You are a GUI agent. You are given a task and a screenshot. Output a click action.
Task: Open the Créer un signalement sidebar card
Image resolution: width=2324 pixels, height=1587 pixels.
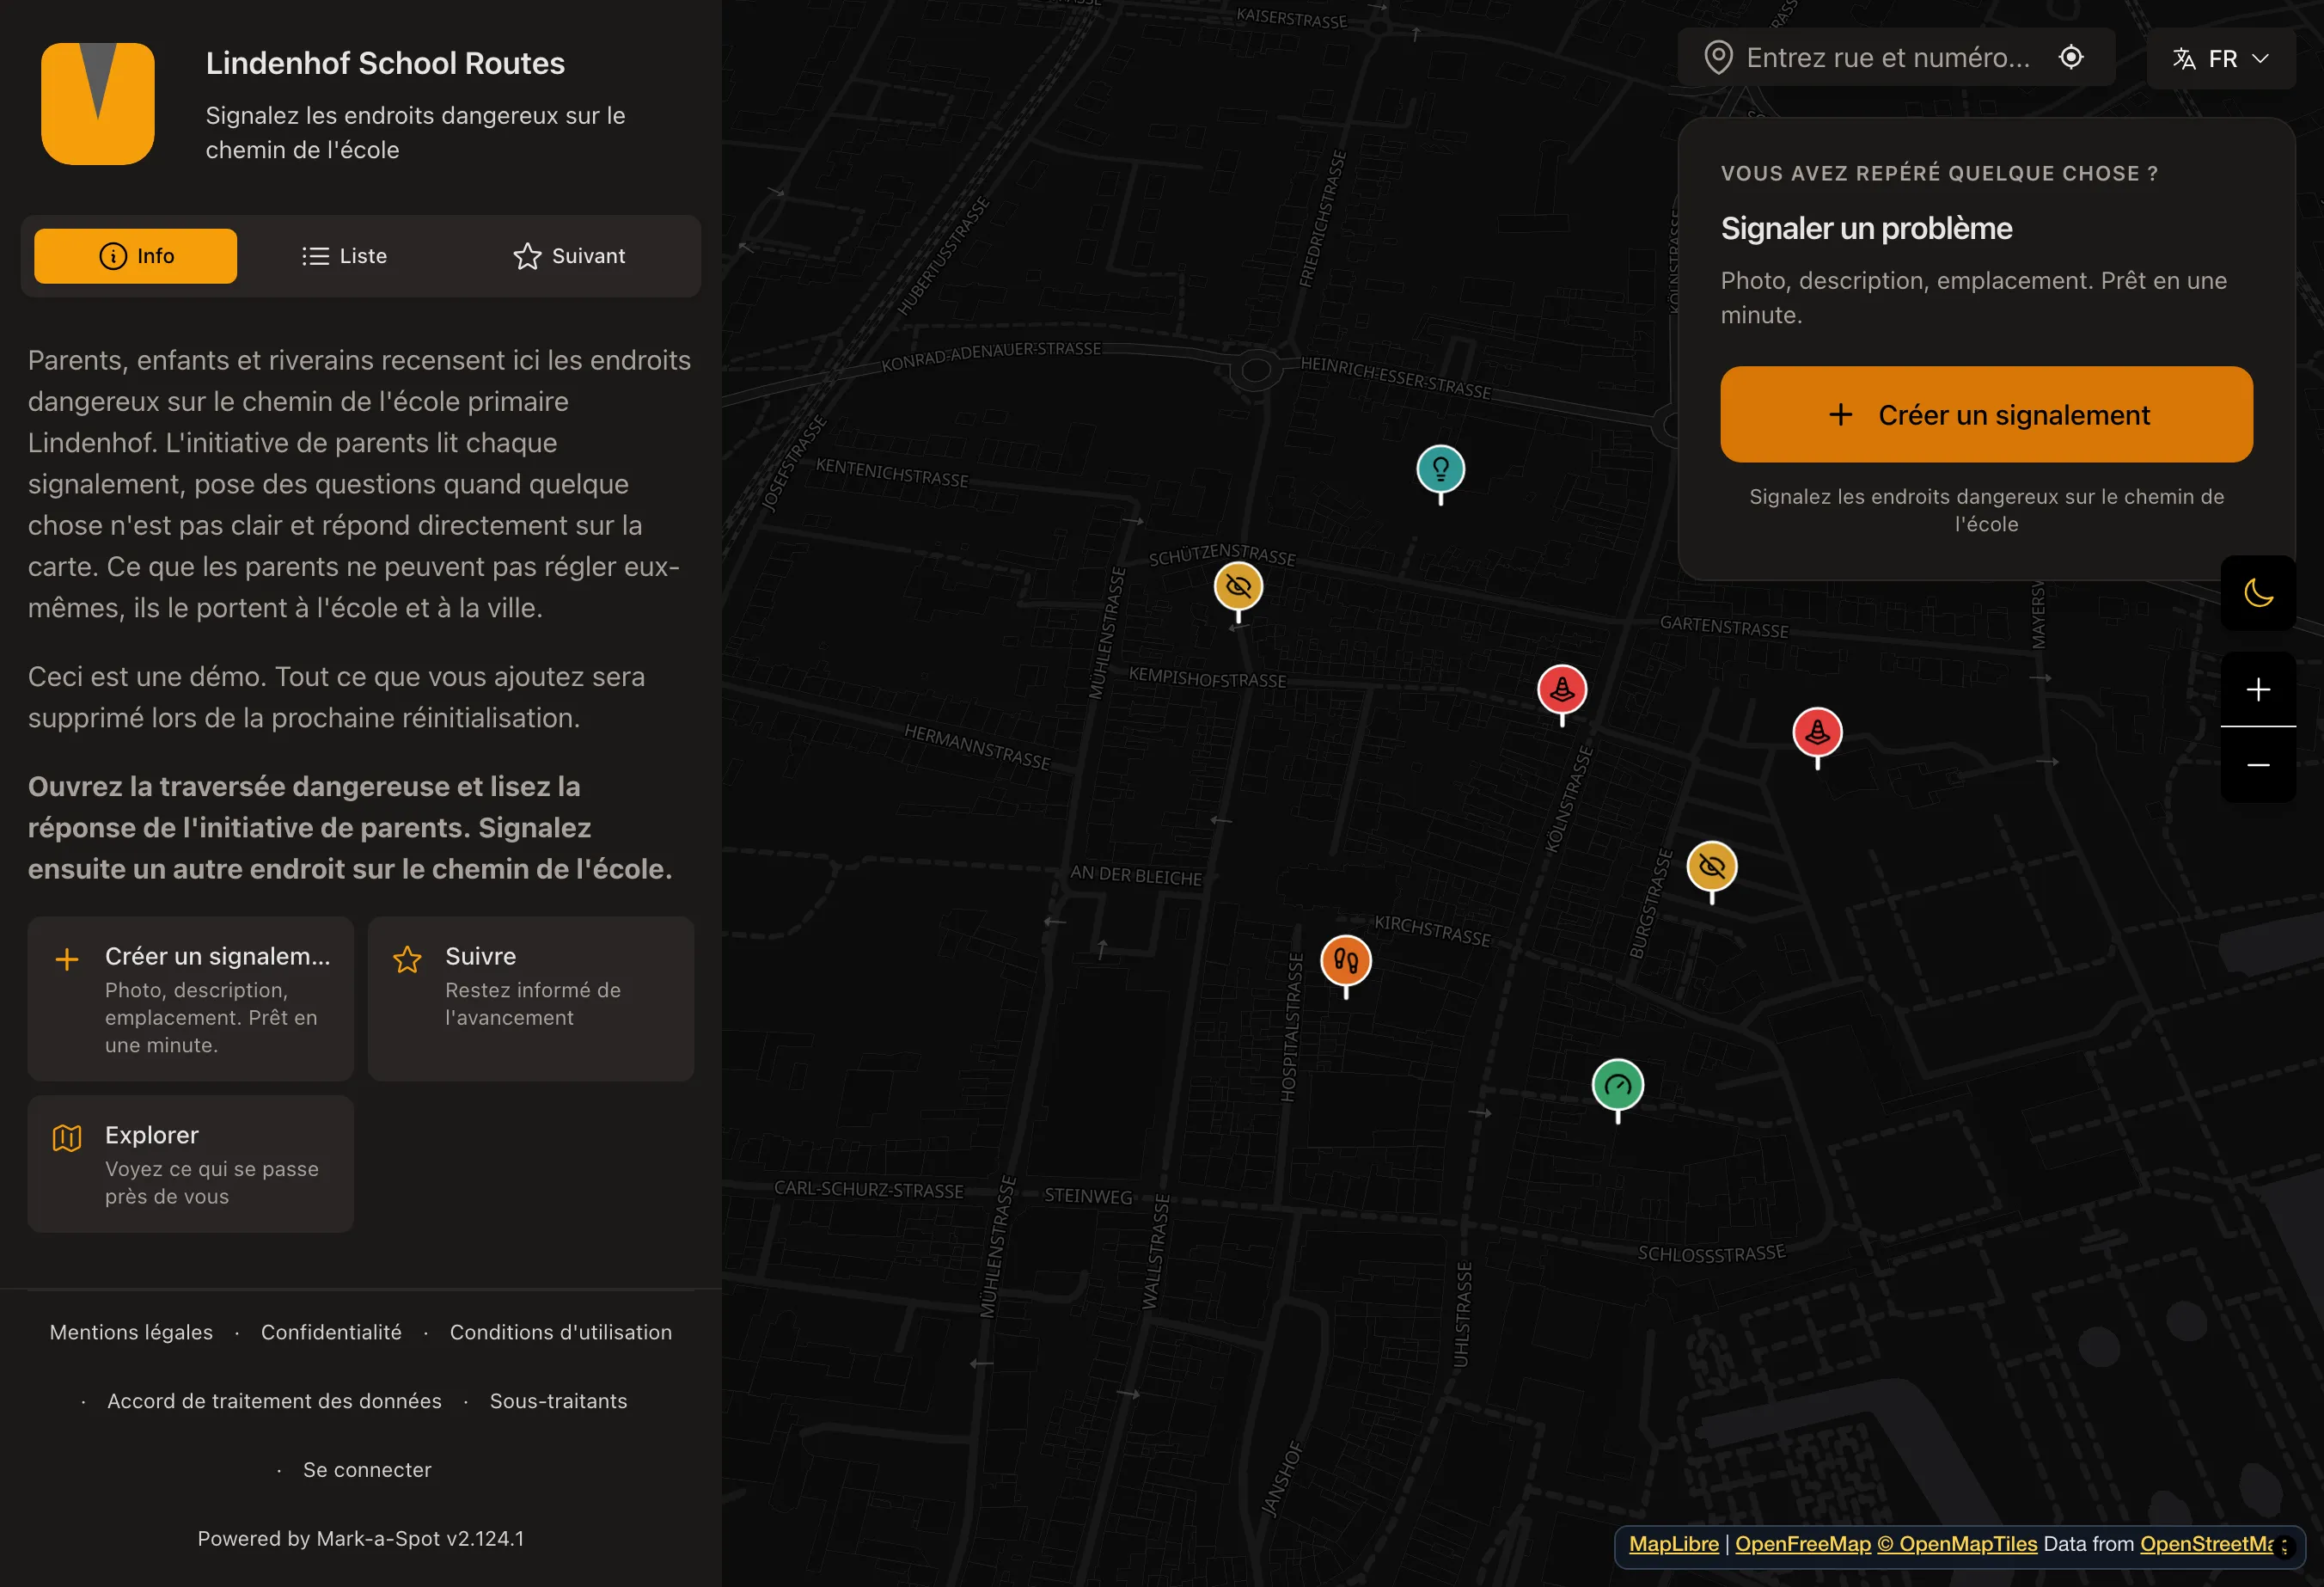pyautogui.click(x=191, y=999)
